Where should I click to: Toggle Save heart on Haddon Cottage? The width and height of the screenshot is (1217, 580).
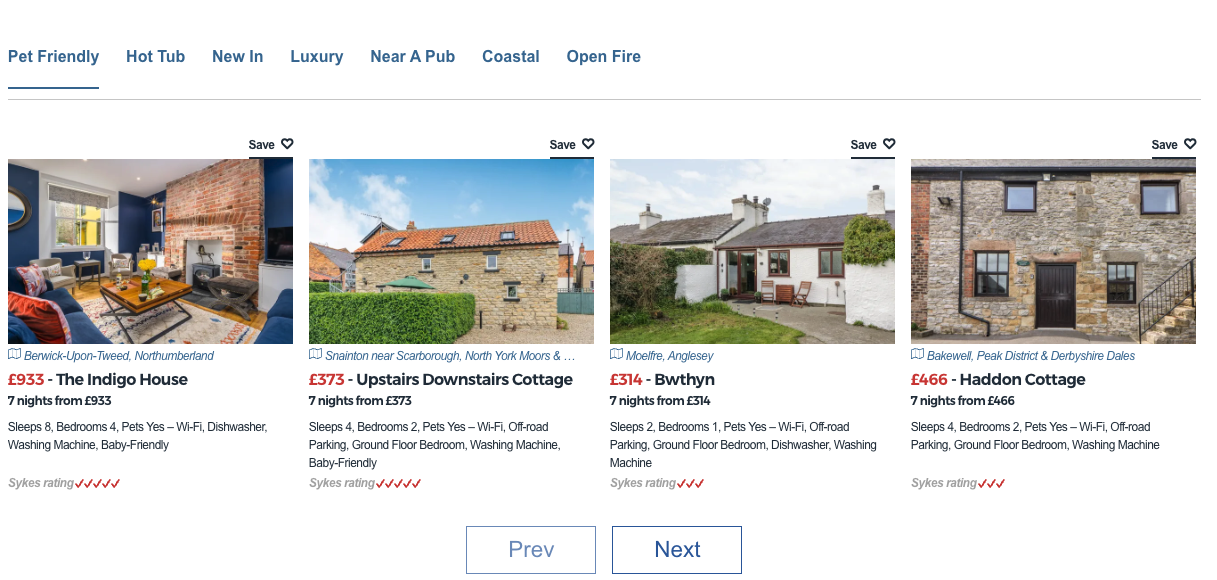coord(1190,144)
